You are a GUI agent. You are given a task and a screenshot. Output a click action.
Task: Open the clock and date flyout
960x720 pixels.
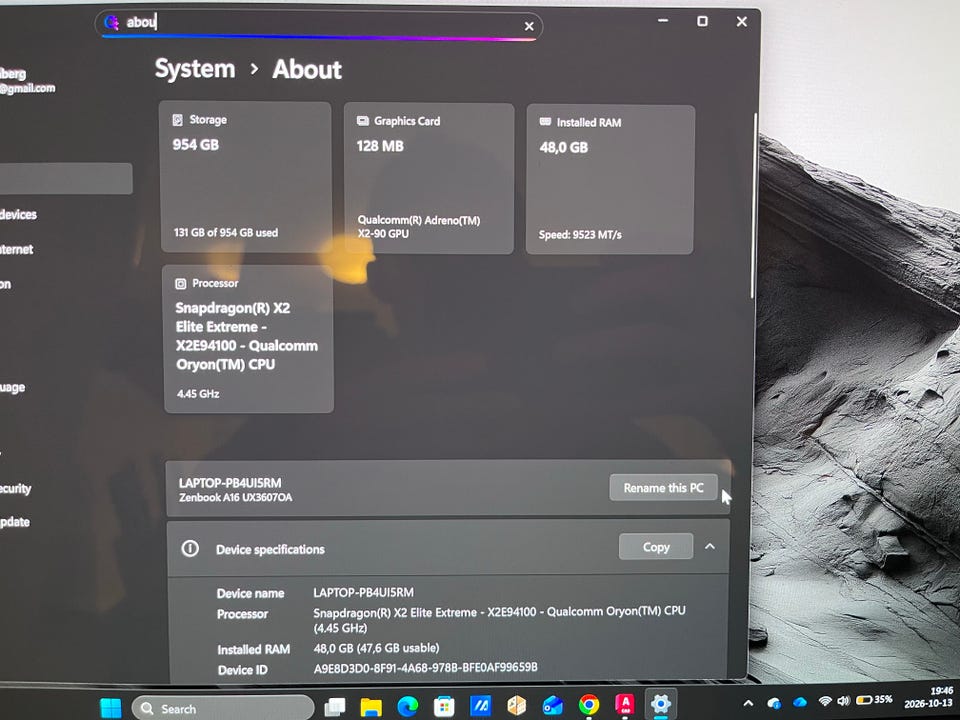click(928, 697)
